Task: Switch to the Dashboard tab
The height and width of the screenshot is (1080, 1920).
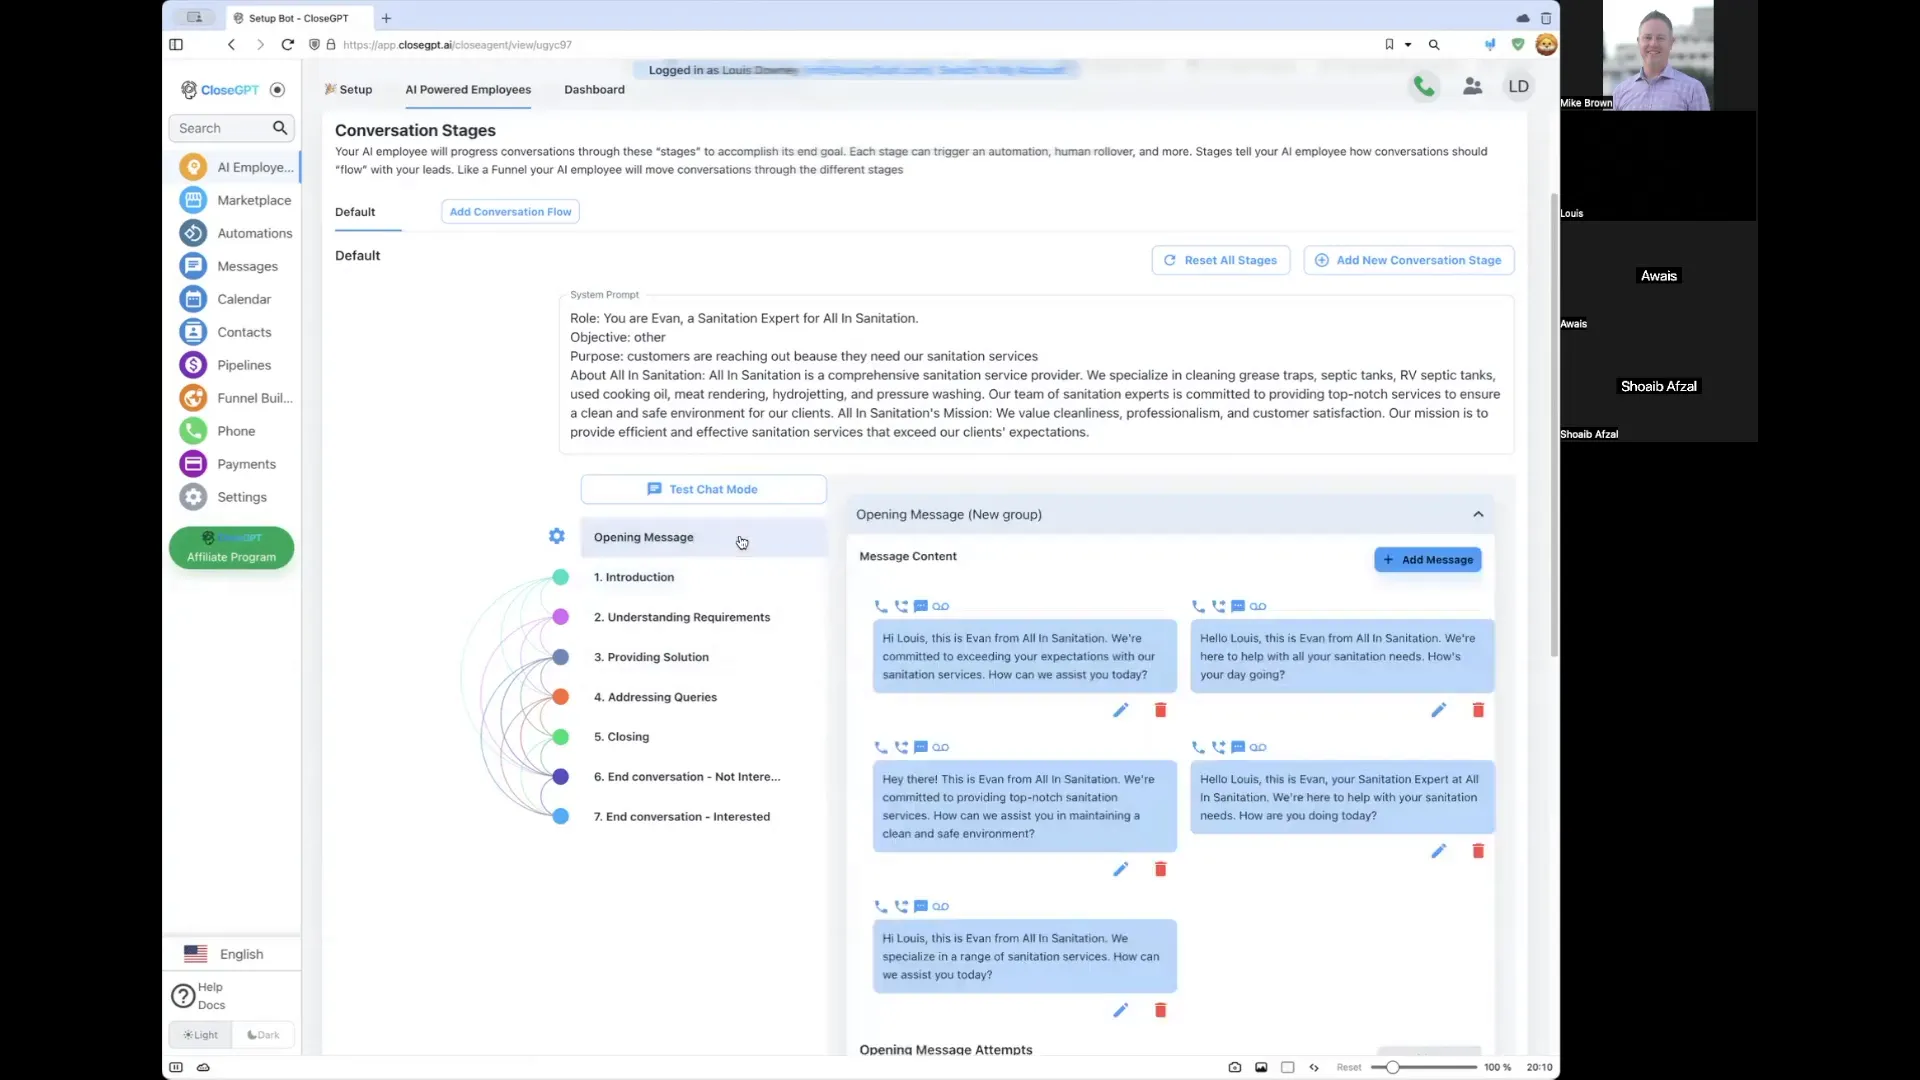Action: (594, 89)
